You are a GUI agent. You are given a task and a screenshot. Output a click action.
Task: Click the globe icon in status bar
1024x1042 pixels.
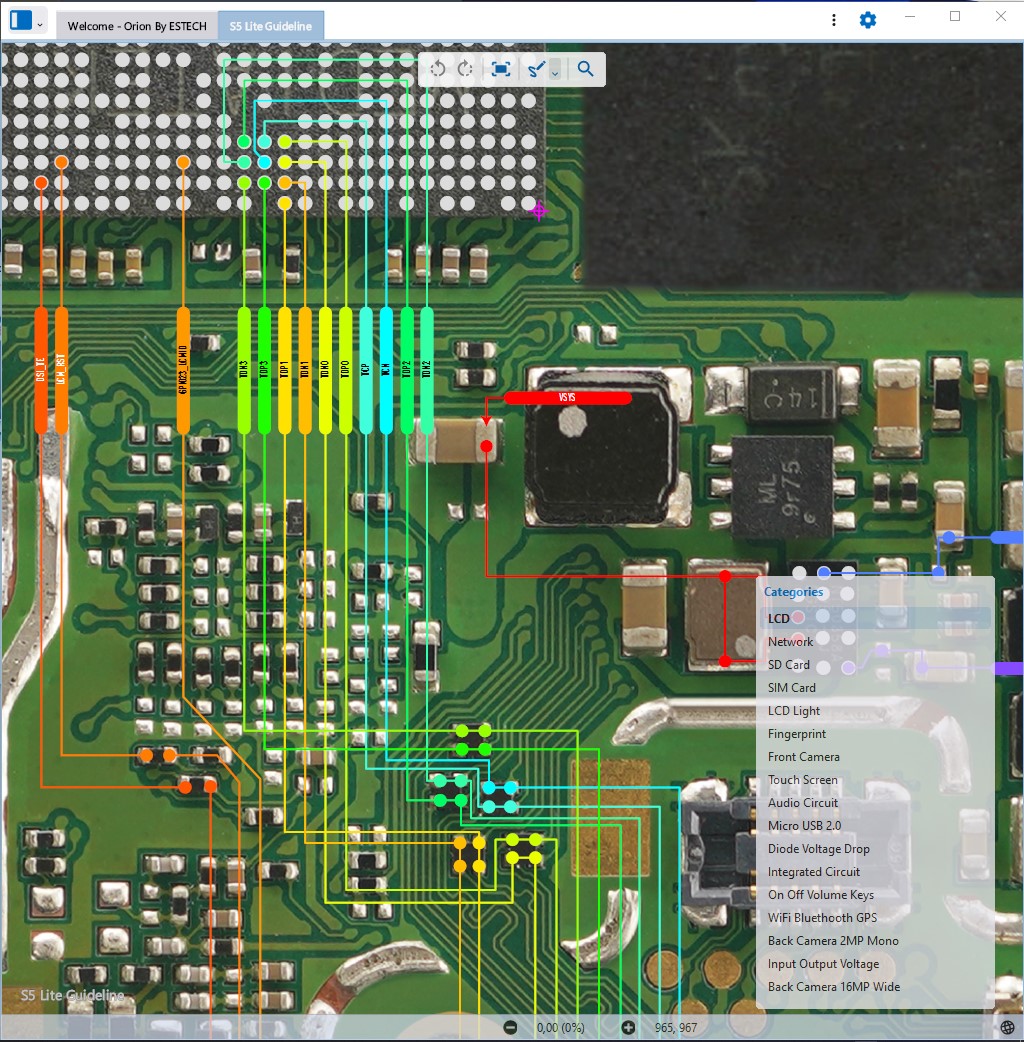coord(1006,1027)
